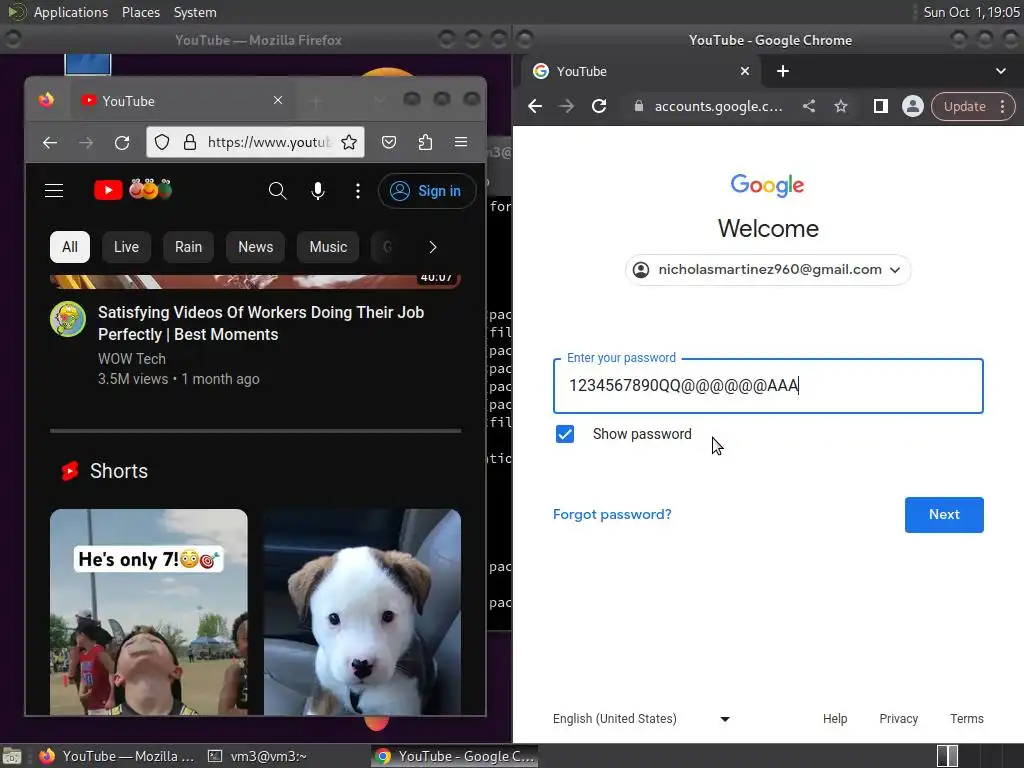Screen dimensions: 1024x768
Task: Open the Terms link
Action: [x=967, y=719]
